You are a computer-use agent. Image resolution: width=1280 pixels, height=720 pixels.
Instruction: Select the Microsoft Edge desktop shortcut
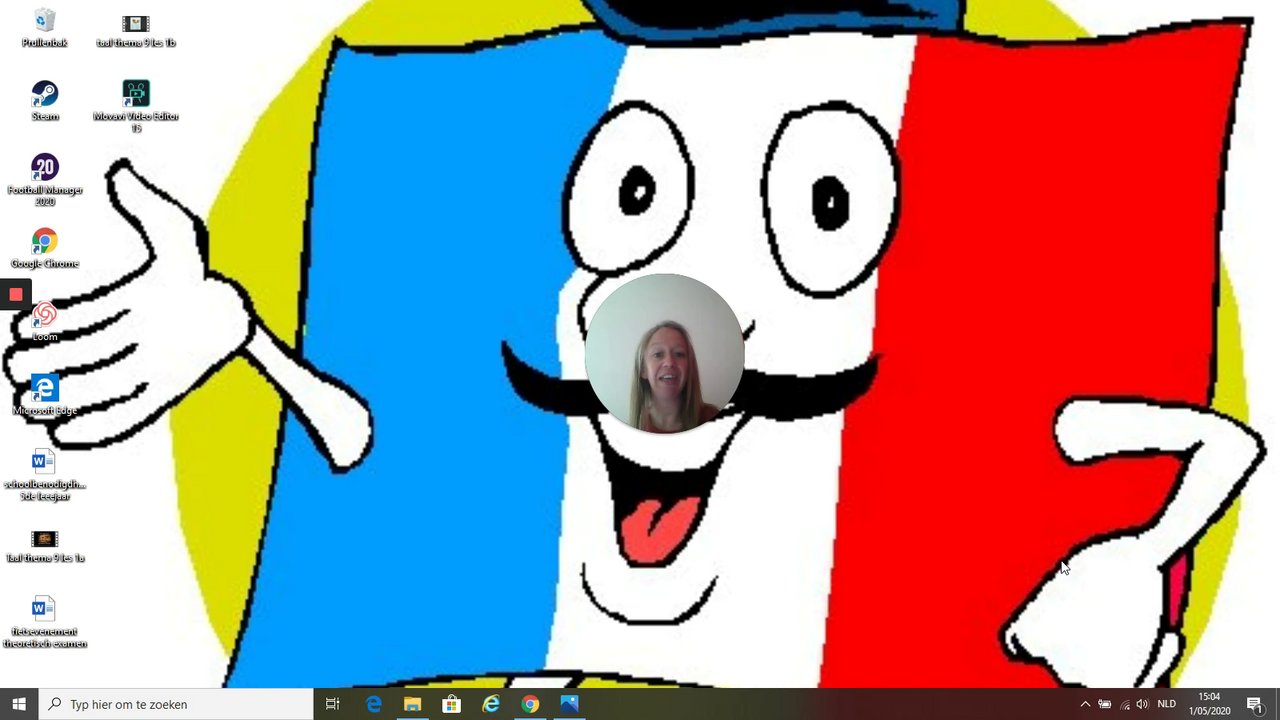click(x=44, y=395)
